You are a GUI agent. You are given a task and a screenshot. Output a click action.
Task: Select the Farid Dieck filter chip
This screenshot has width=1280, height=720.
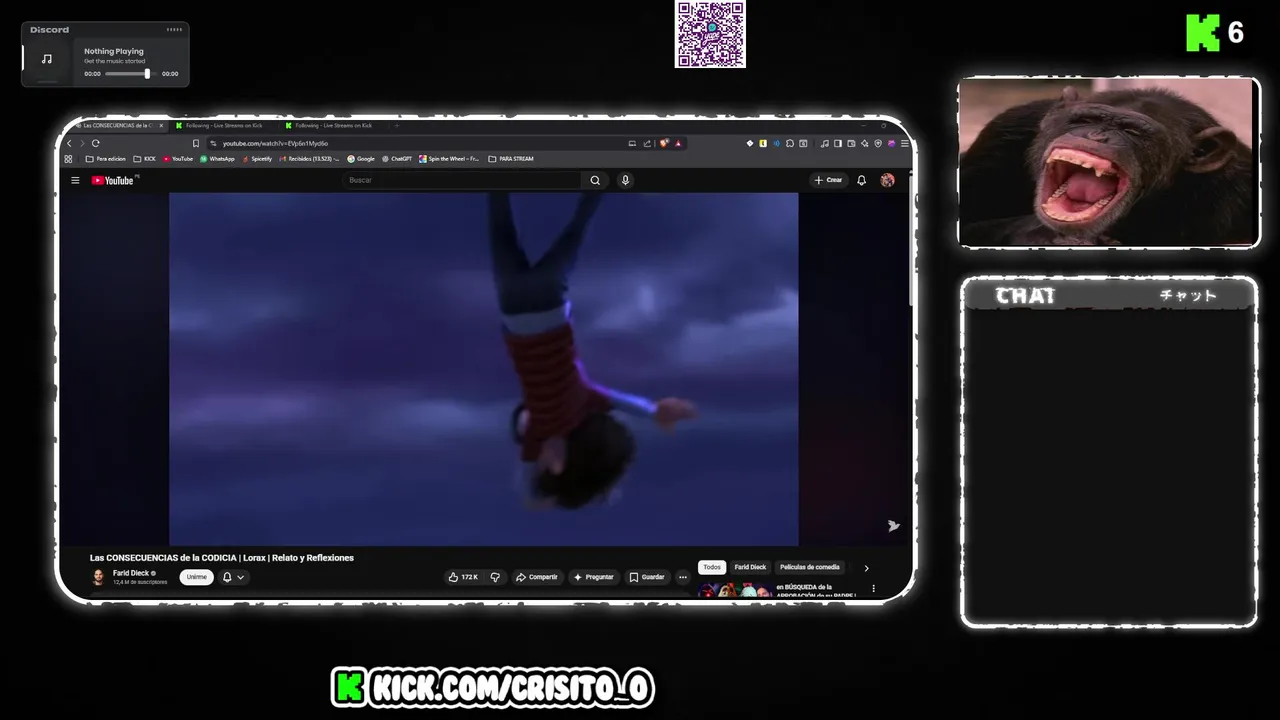(x=750, y=567)
